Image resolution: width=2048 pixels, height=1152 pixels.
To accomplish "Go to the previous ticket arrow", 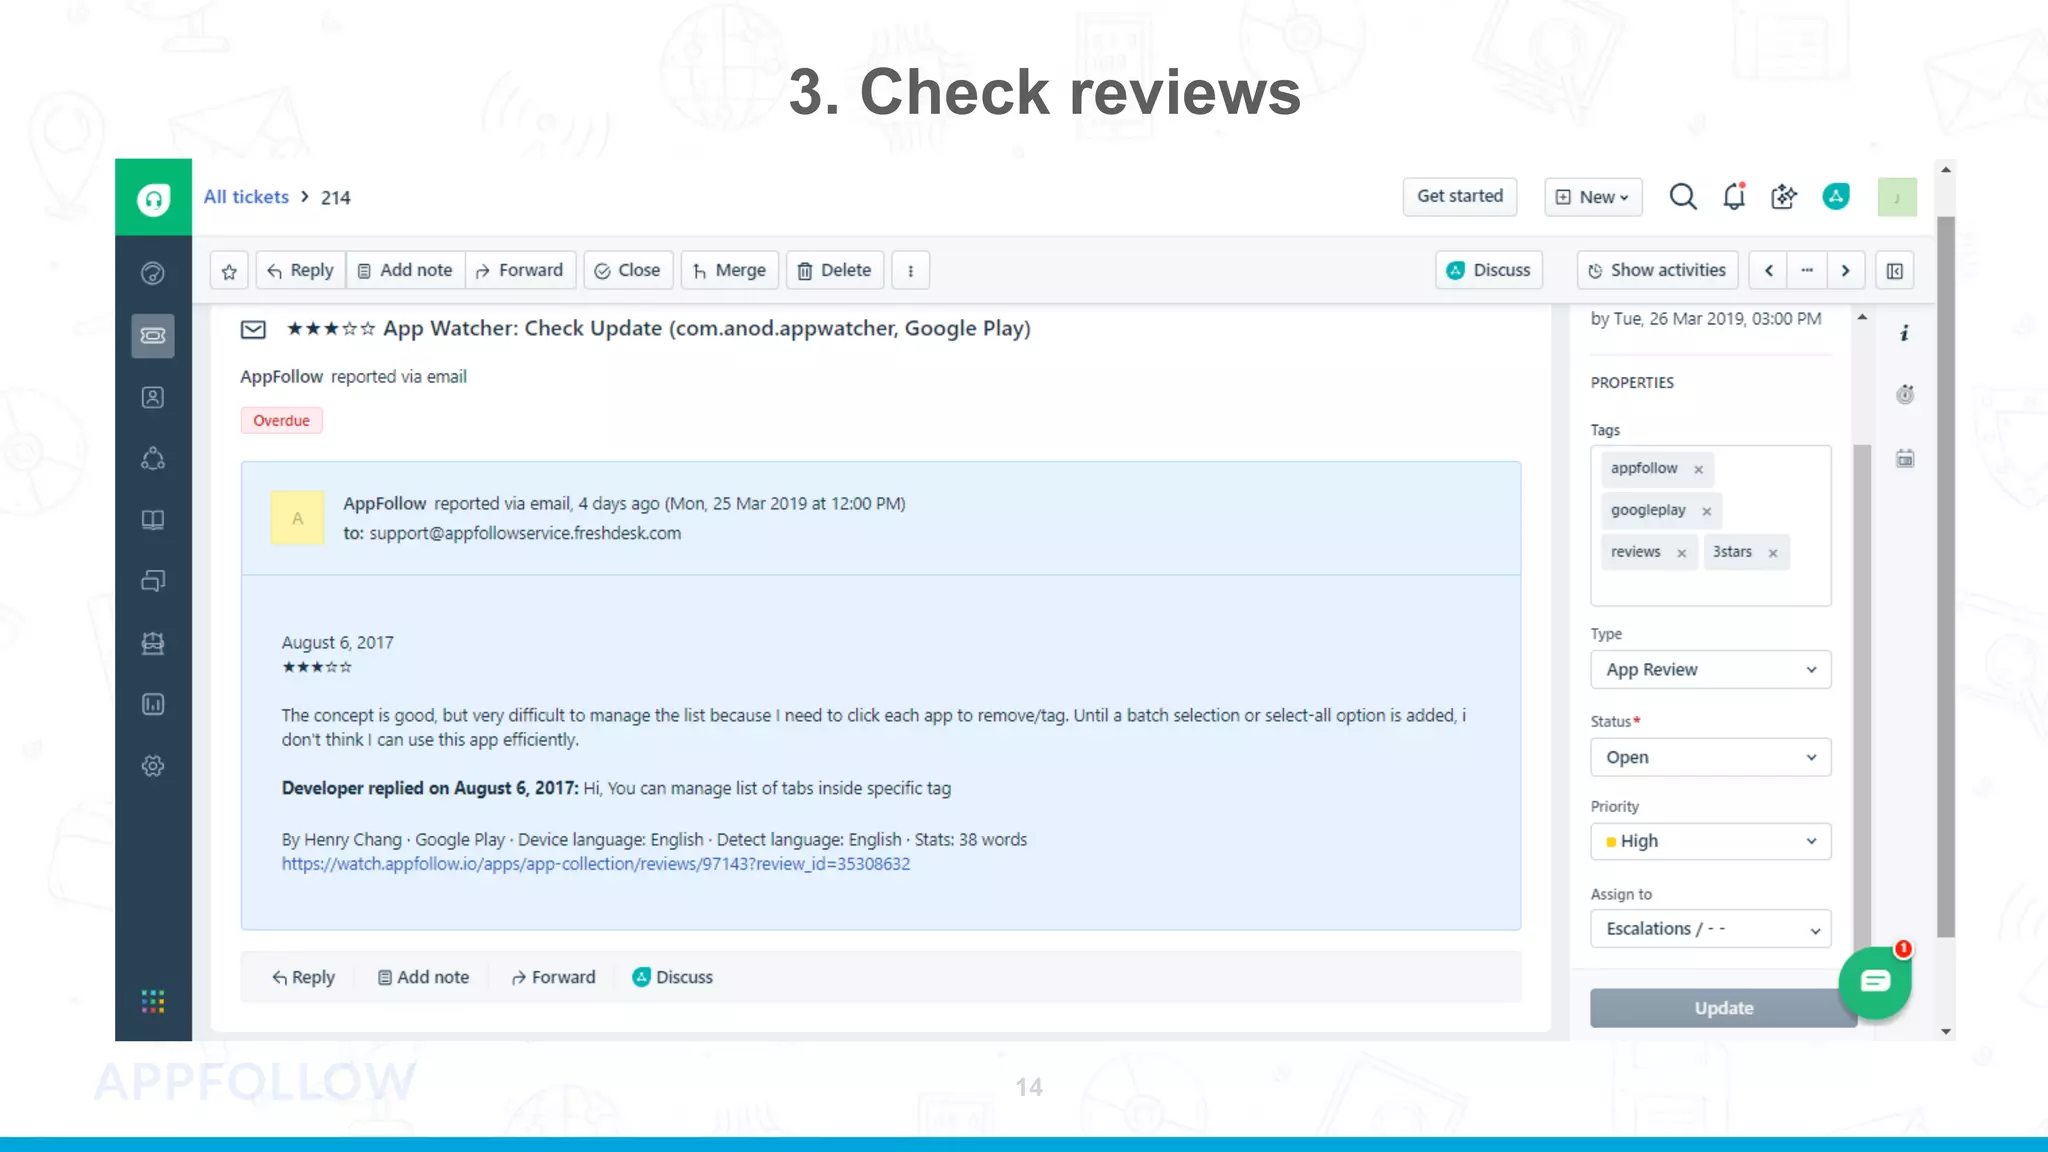I will (x=1769, y=271).
